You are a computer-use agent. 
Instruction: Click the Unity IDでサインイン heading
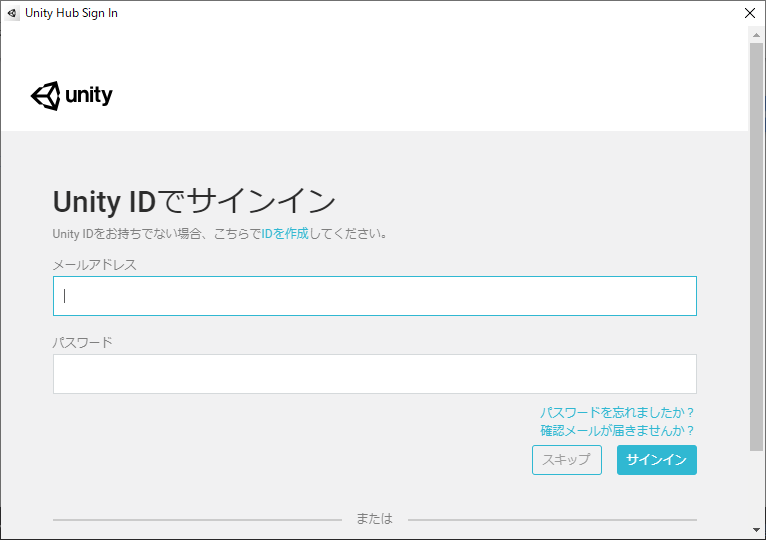(194, 201)
